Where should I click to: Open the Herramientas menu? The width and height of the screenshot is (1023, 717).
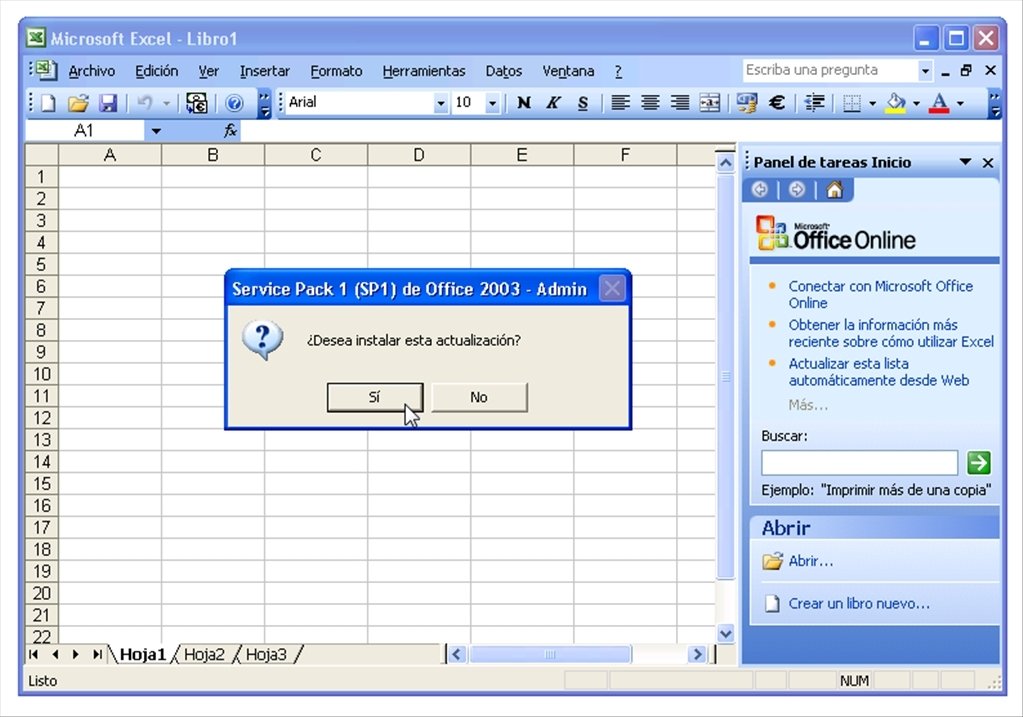(x=424, y=71)
